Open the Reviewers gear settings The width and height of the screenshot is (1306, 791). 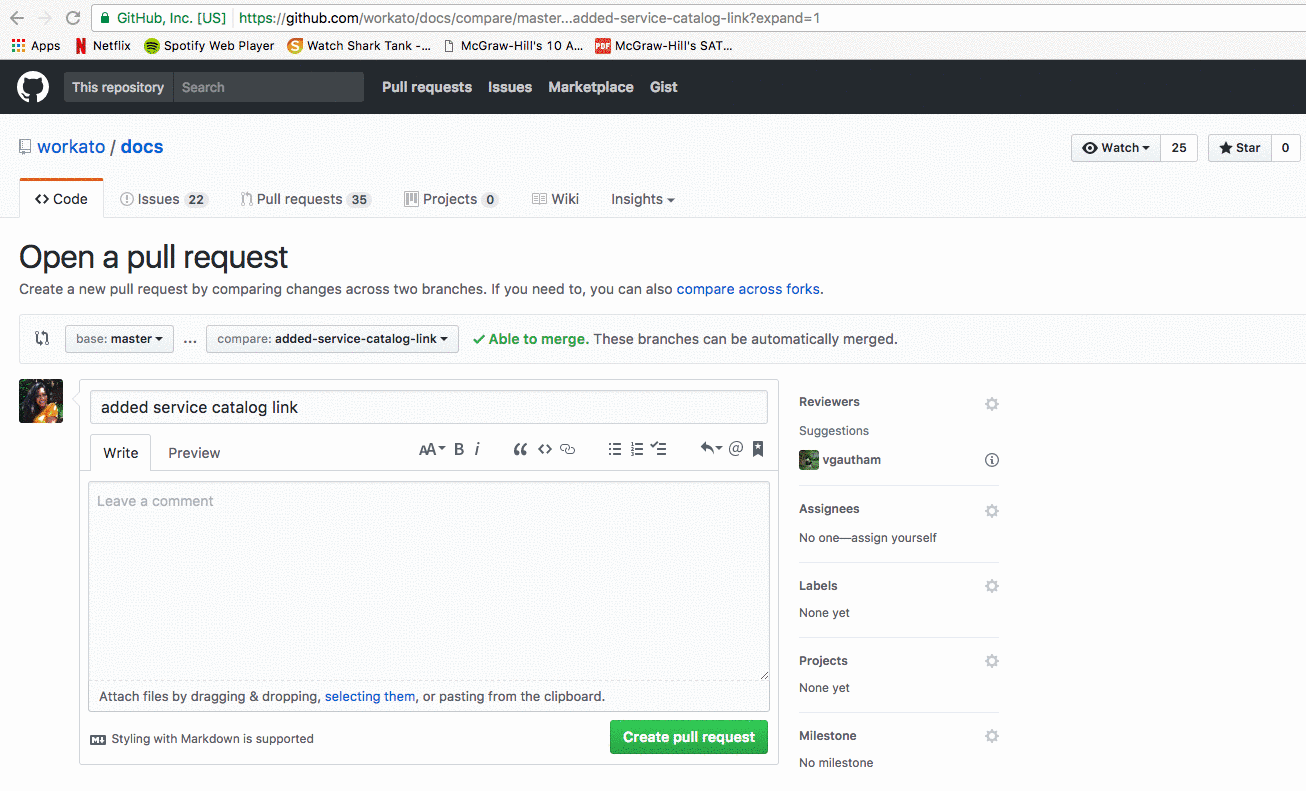[991, 404]
